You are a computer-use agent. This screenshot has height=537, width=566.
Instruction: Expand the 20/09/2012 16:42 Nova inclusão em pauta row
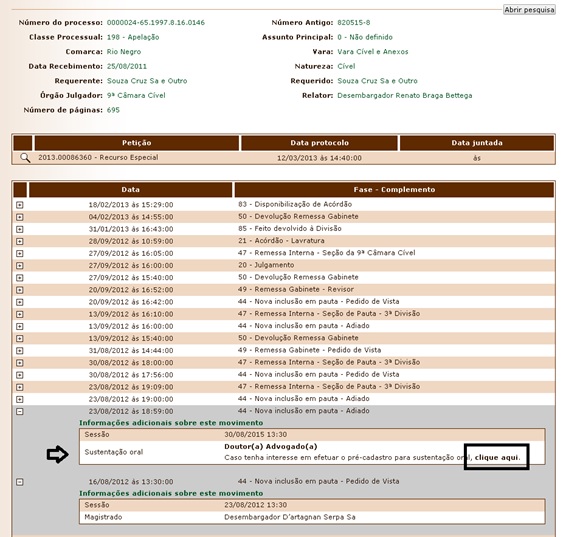click(20, 302)
